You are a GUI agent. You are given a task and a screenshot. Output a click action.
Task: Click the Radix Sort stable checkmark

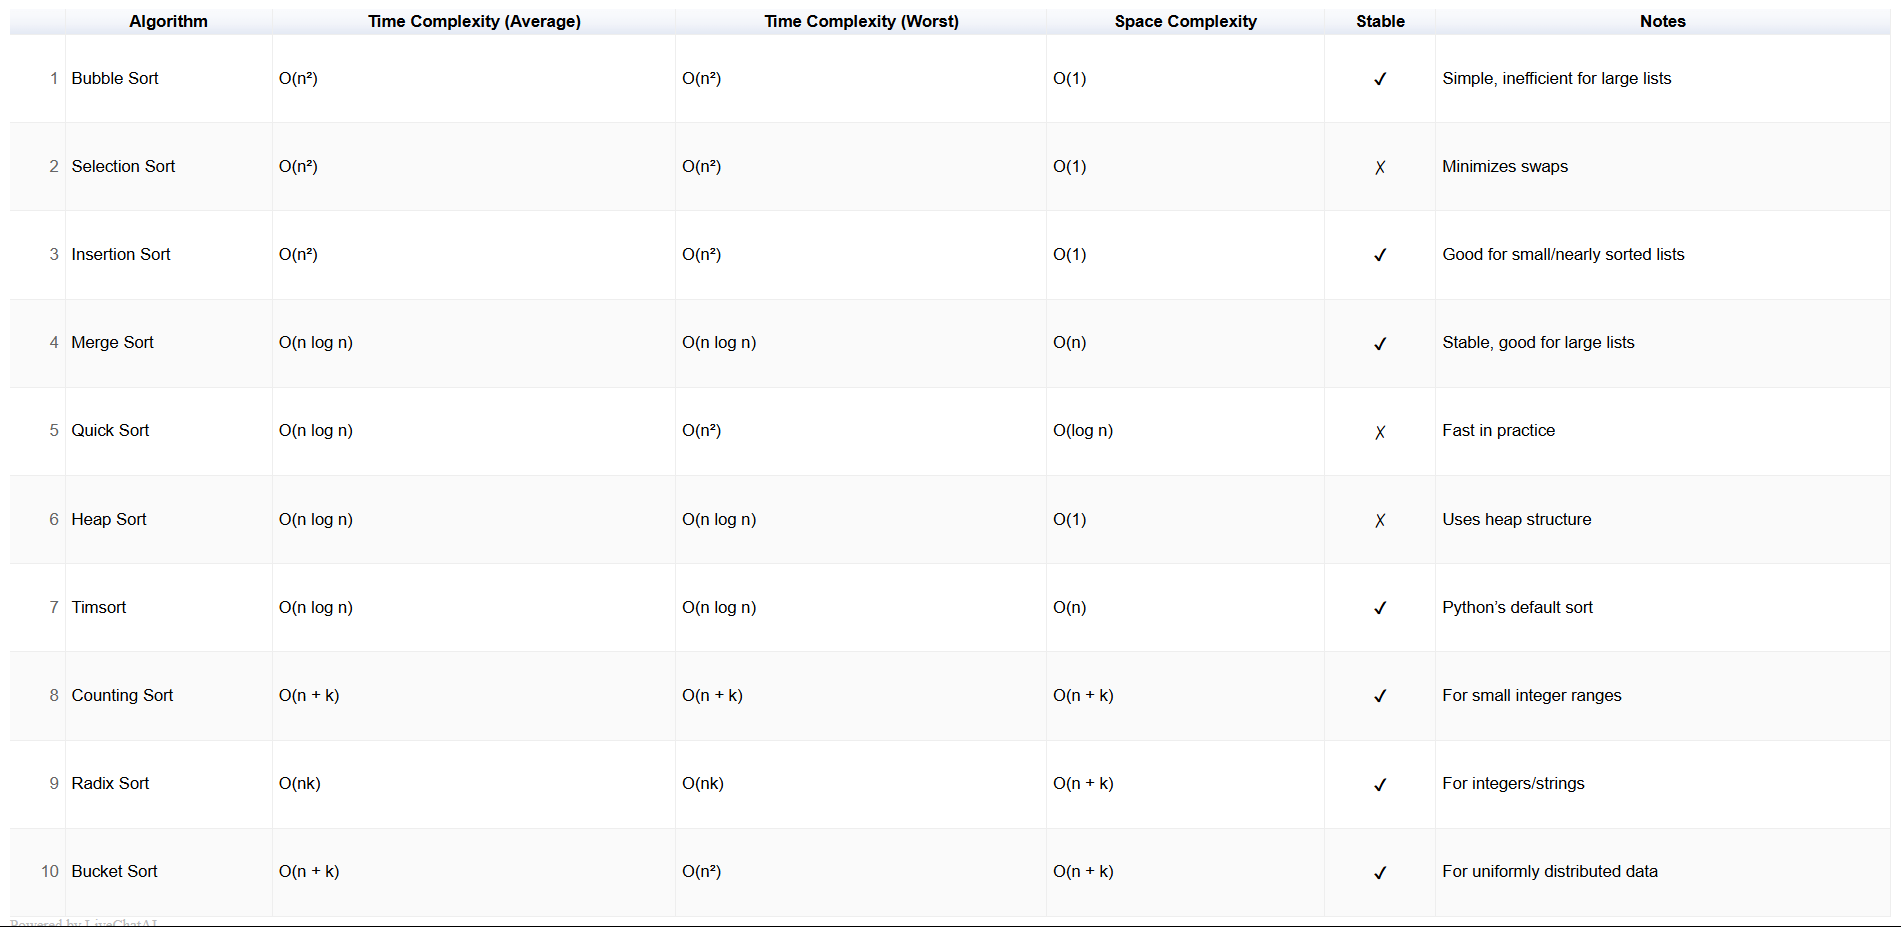pyautogui.click(x=1380, y=784)
